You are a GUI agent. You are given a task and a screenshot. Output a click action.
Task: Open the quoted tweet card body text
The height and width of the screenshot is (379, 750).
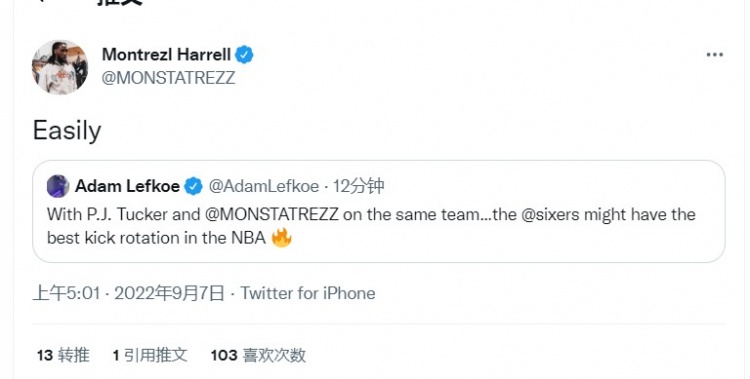click(371, 226)
